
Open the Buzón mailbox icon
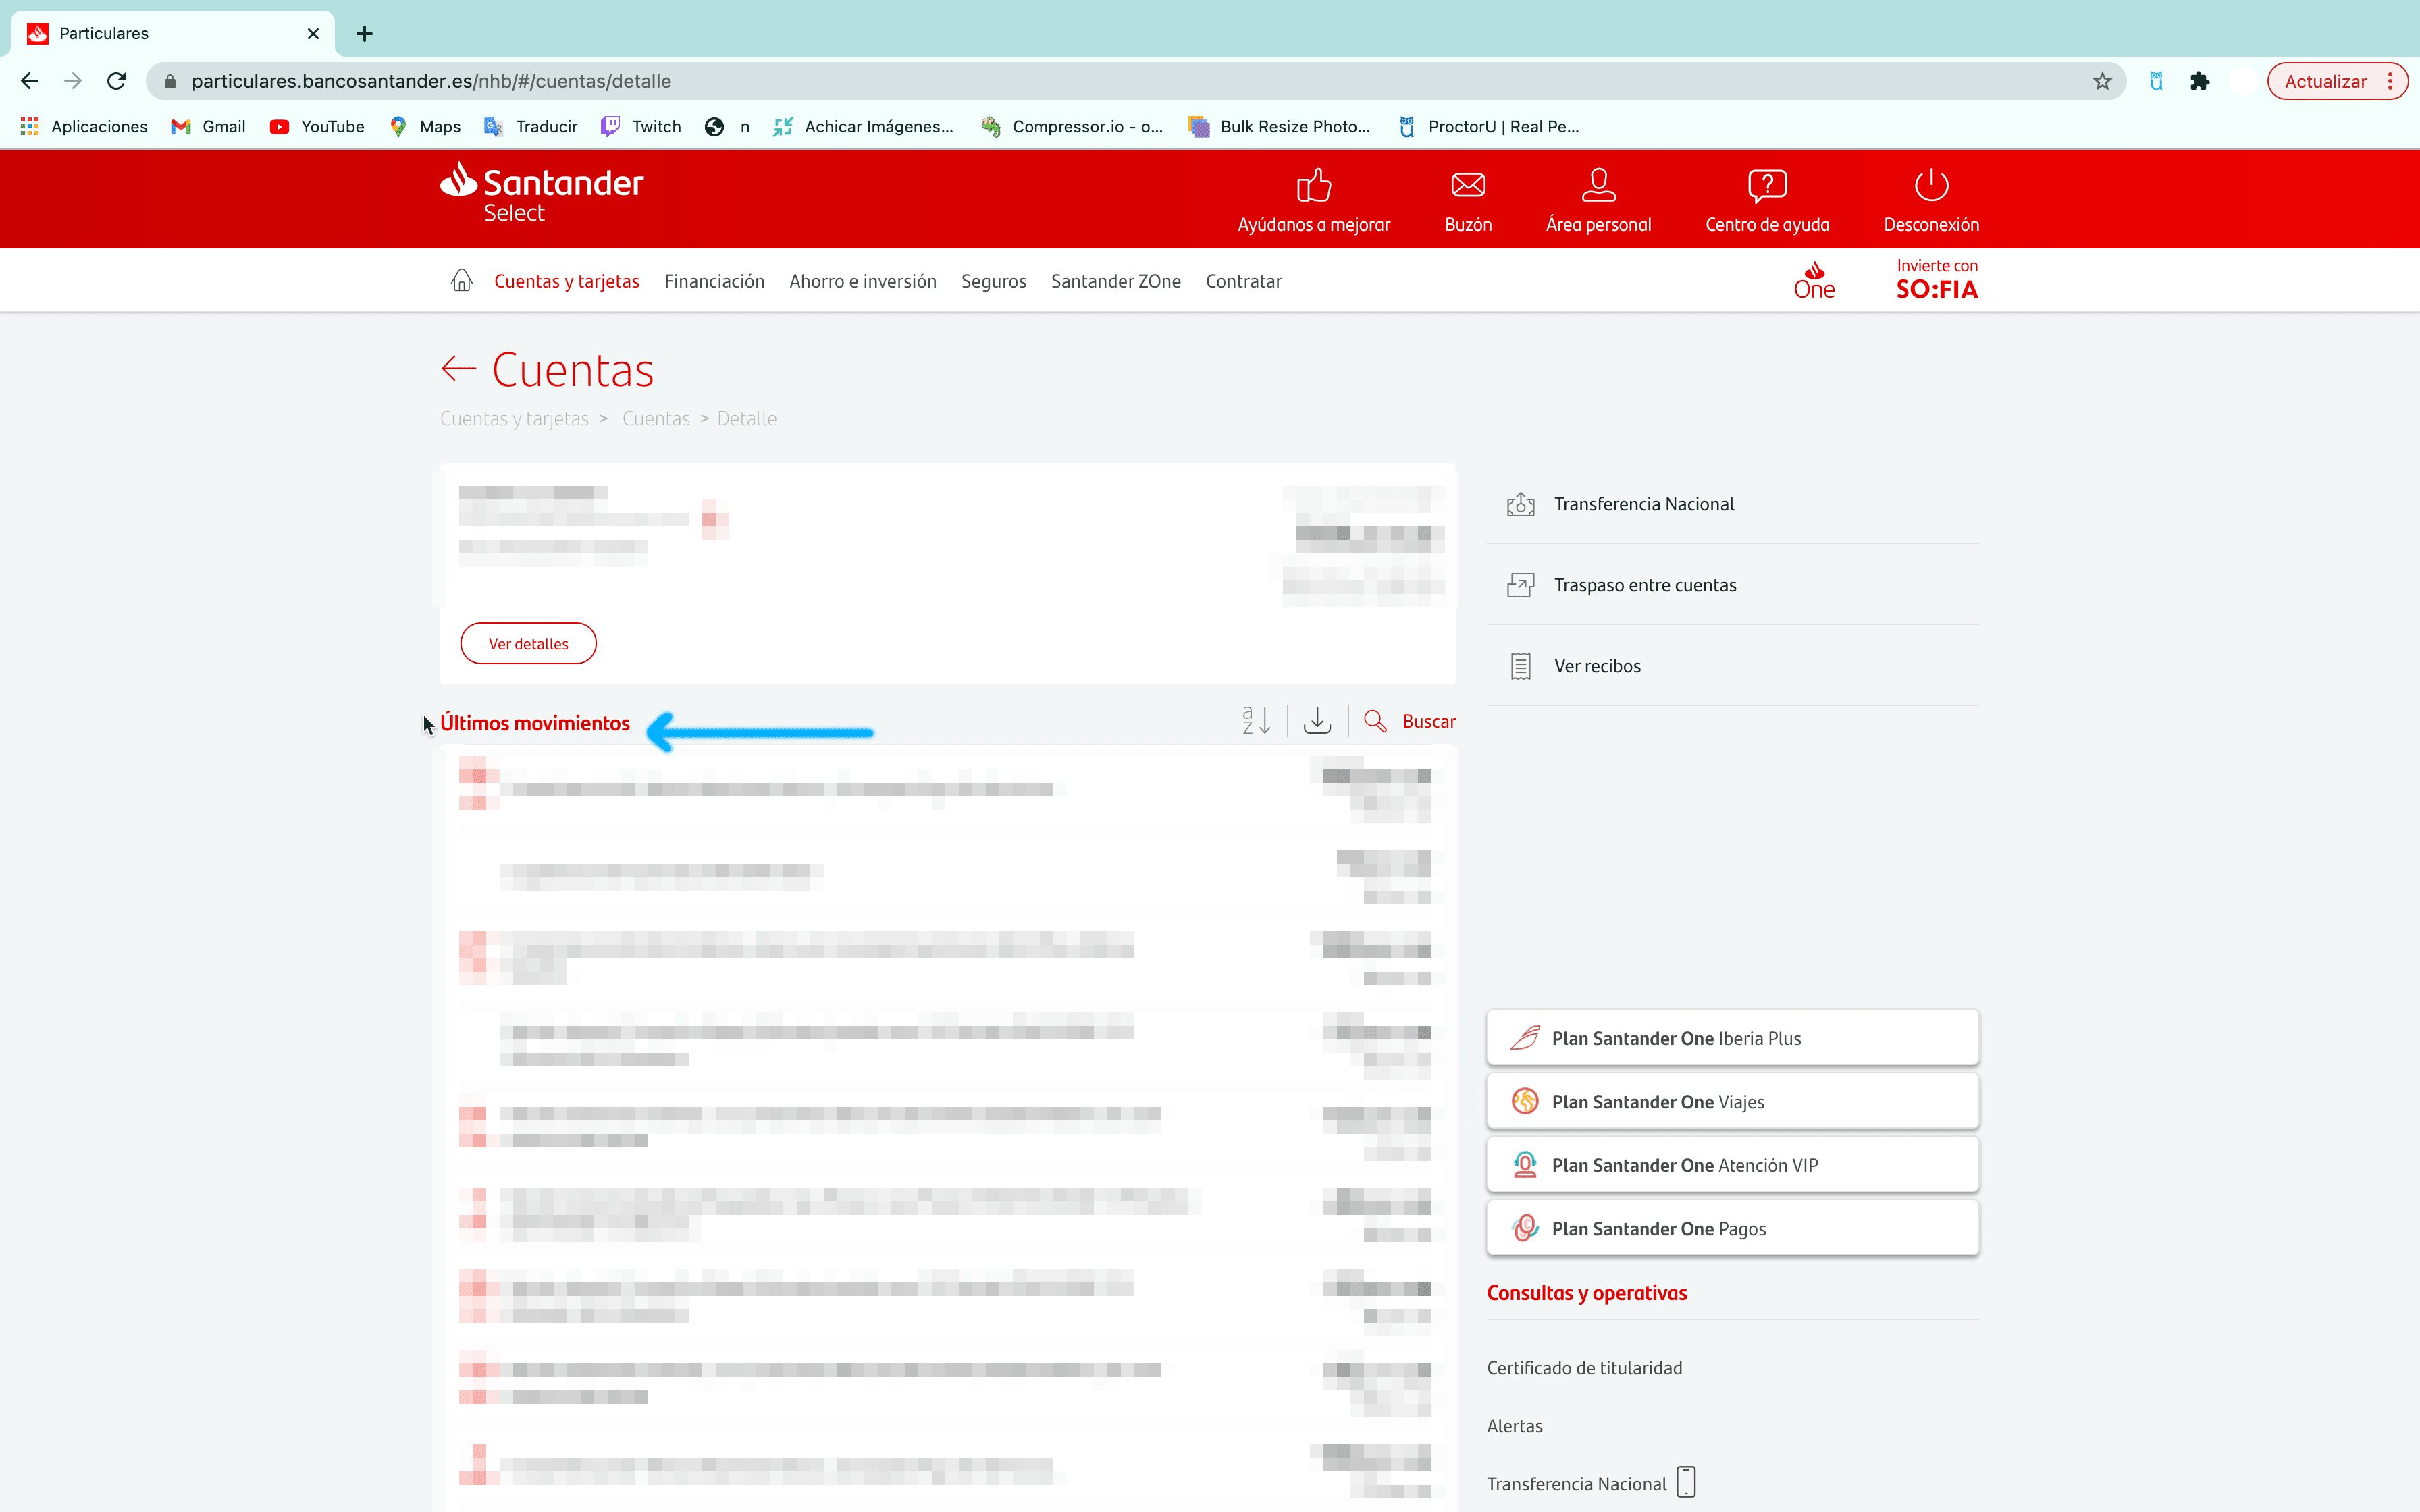point(1467,186)
